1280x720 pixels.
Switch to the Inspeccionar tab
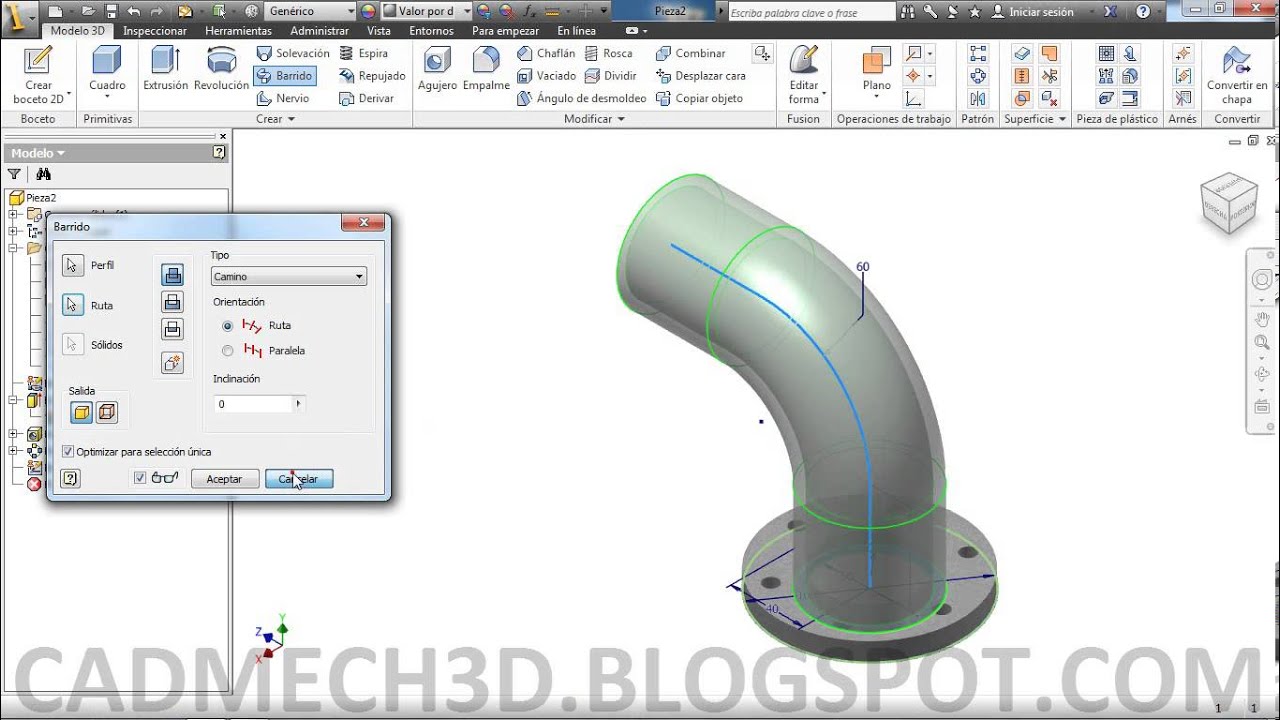[155, 31]
